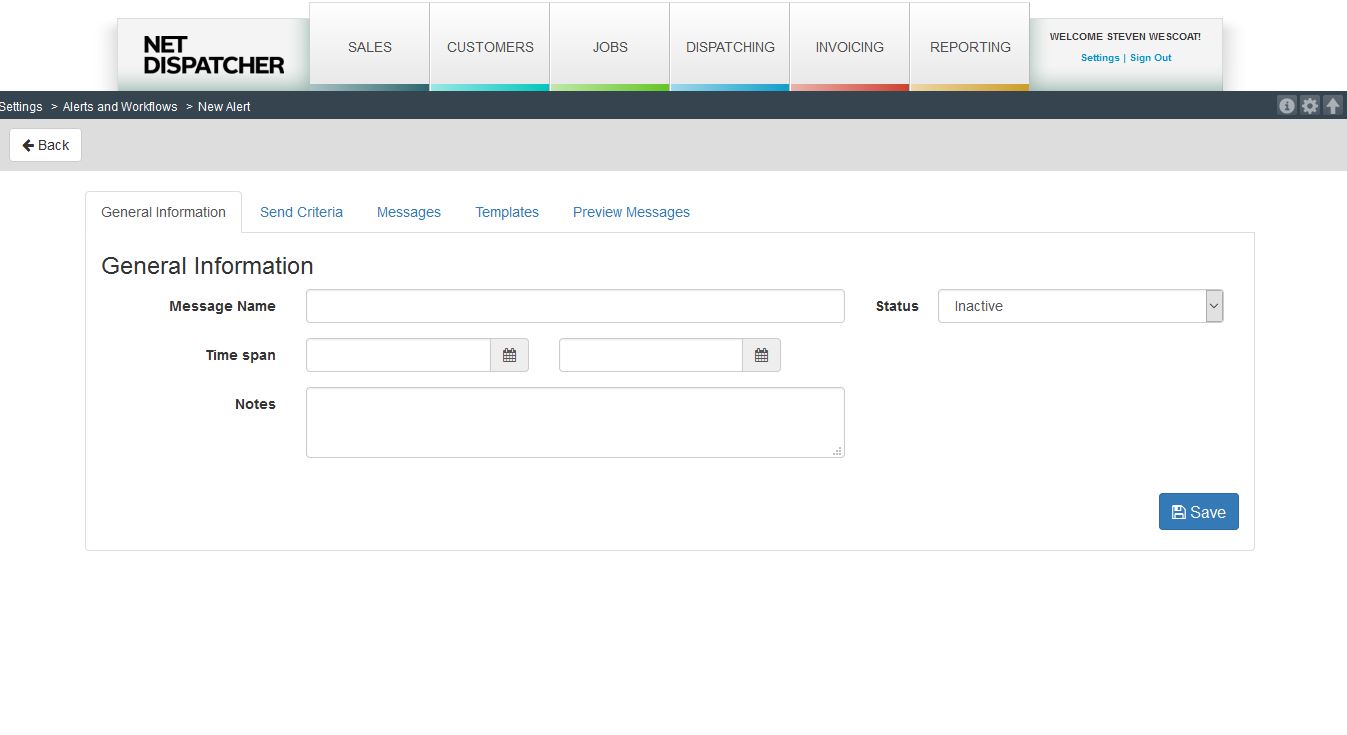Focus the Time span end date field
Image resolution: width=1347 pixels, height=735 pixels.
pos(651,355)
